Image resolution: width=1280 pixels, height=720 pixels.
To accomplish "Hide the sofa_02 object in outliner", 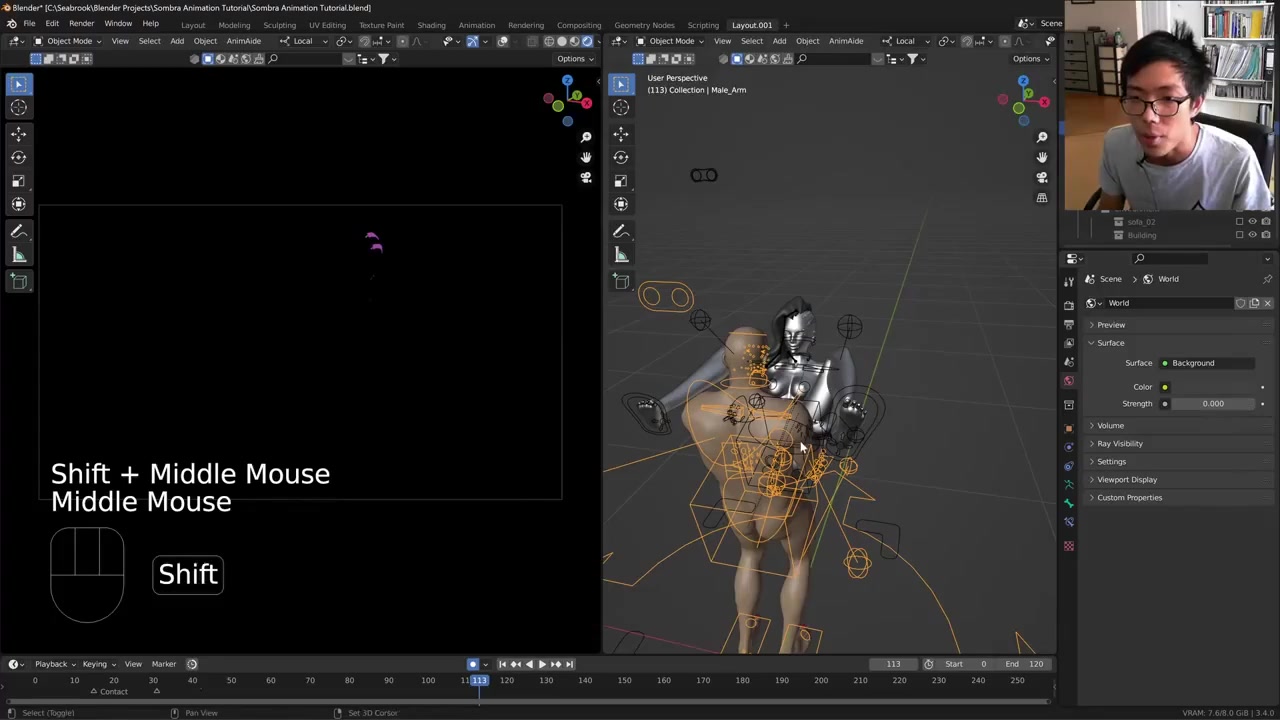I will pyautogui.click(x=1252, y=222).
